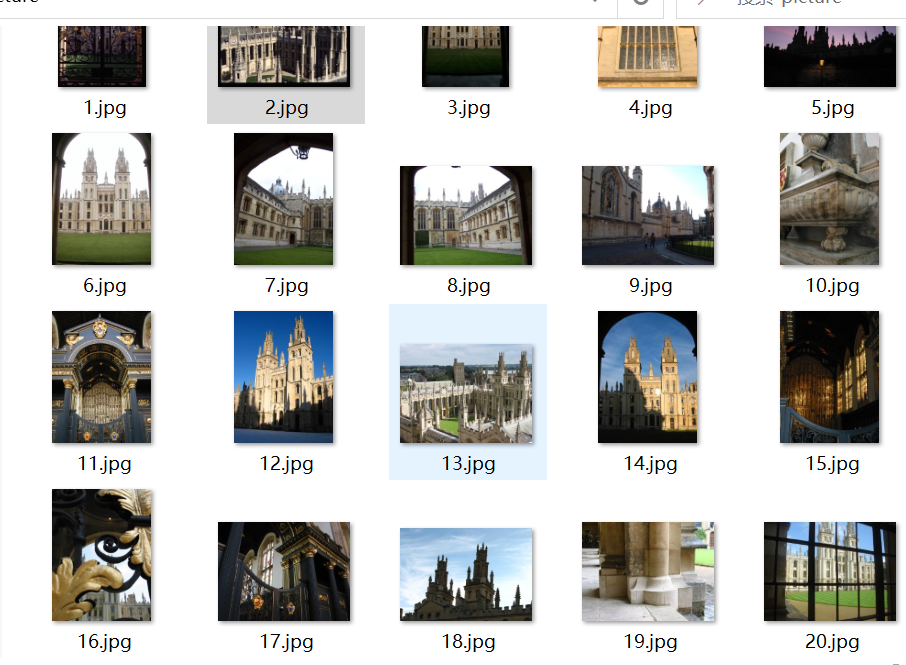Select the 5.jpg thumbnail image
Viewport: 906px width, 665px height.
pyautogui.click(x=830, y=56)
